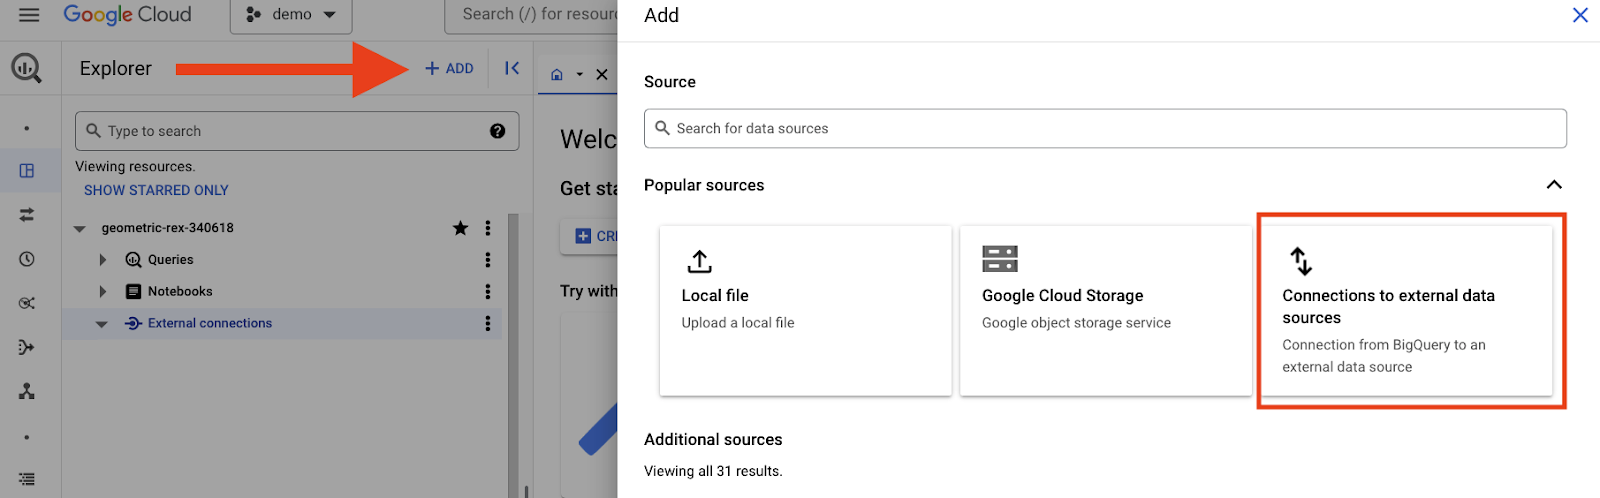1600x498 pixels.
Task: Click the ADD button in Explorer
Action: pyautogui.click(x=449, y=68)
